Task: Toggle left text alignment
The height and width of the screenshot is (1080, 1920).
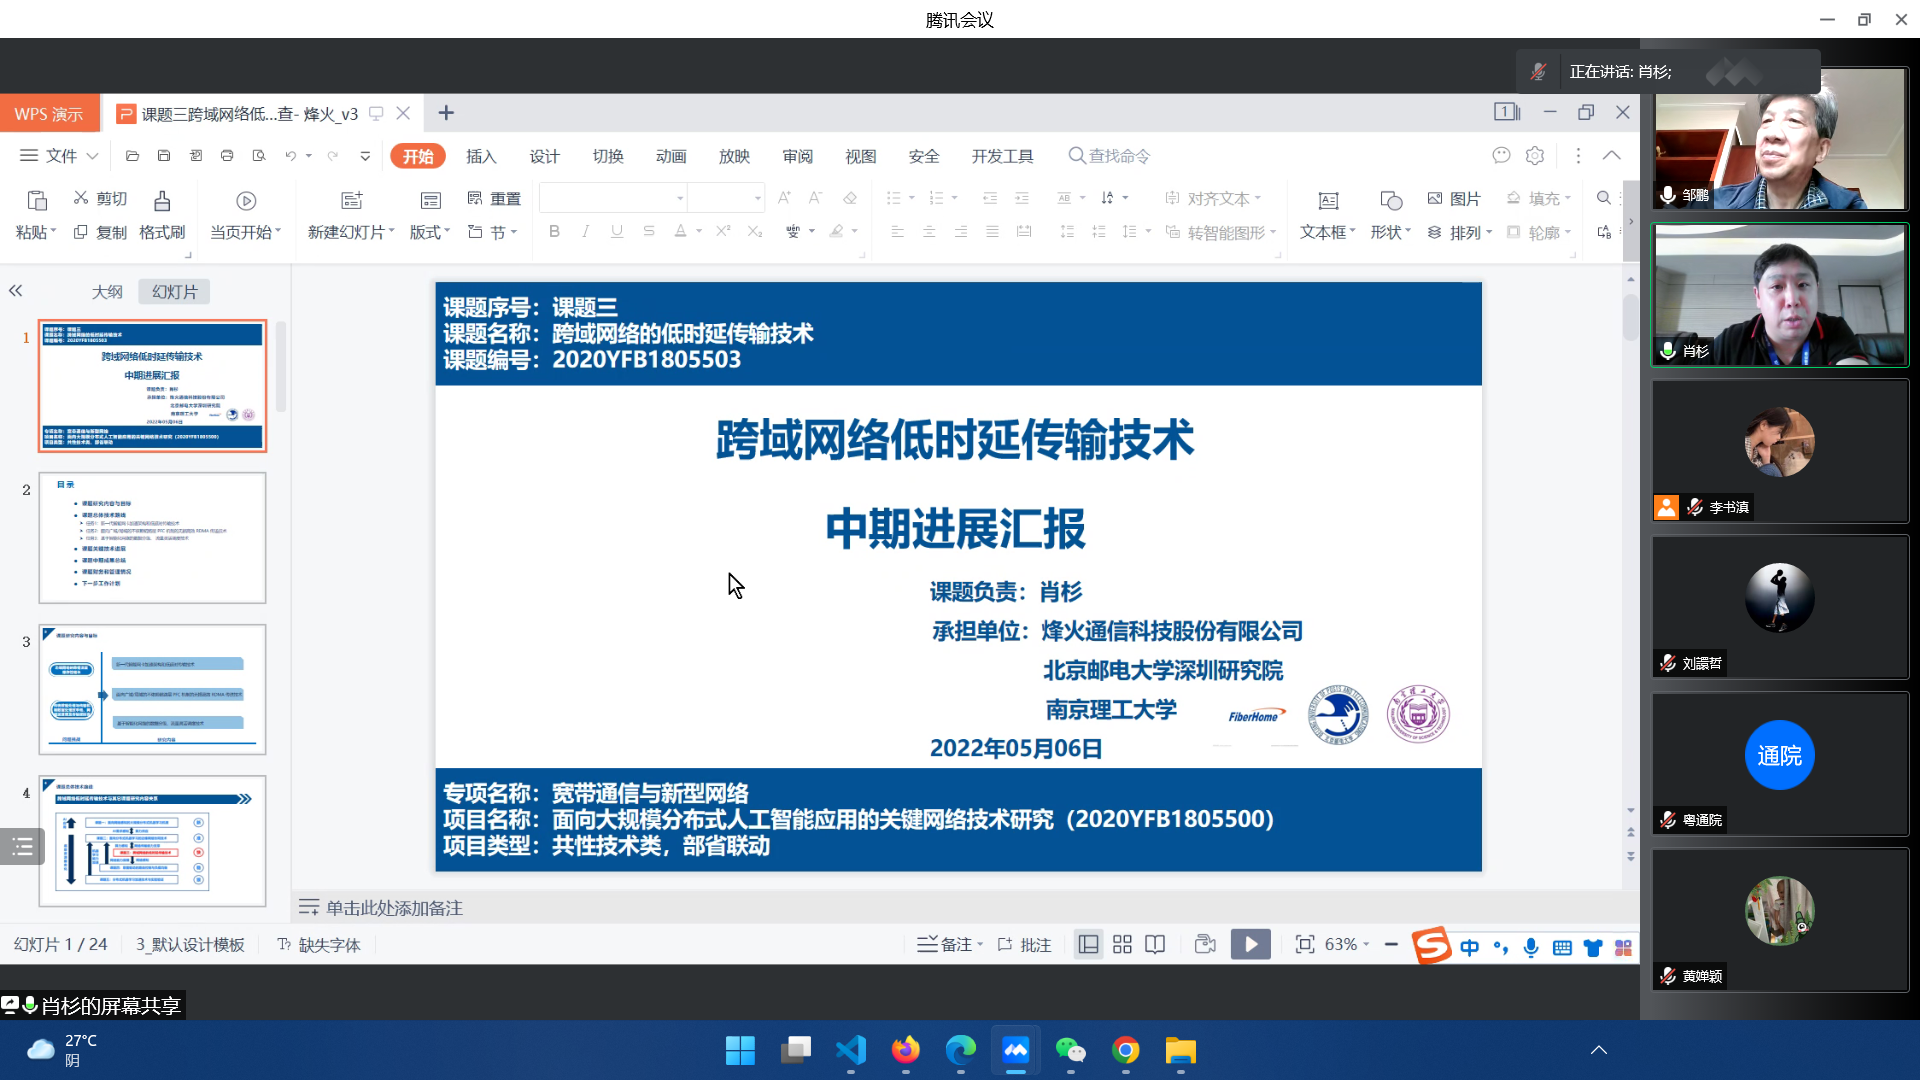Action: [897, 231]
